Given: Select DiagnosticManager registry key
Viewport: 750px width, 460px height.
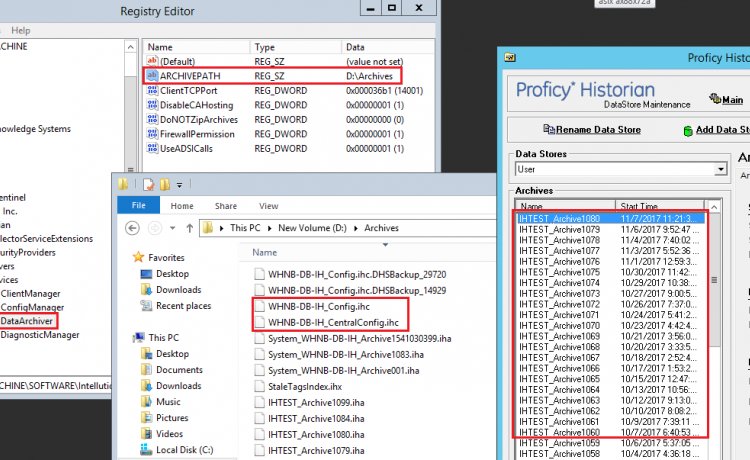Looking at the screenshot, I should (40, 335).
